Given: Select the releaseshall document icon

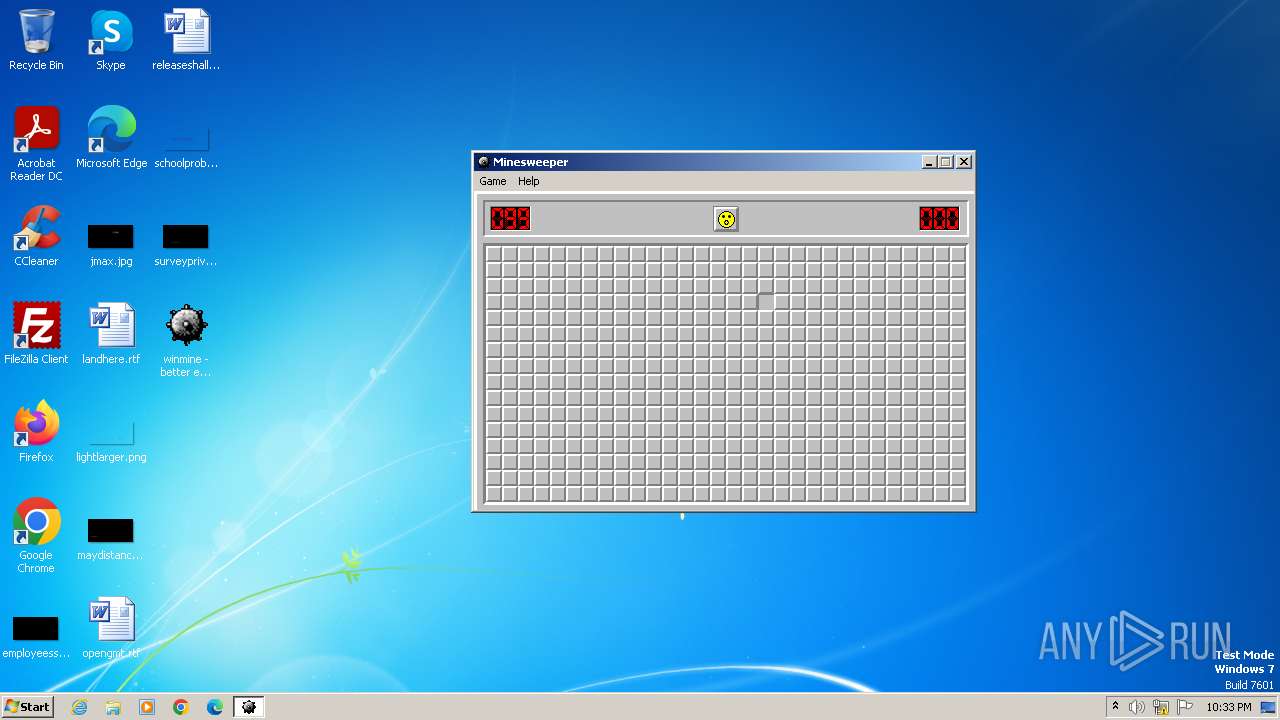Looking at the screenshot, I should point(186,41).
